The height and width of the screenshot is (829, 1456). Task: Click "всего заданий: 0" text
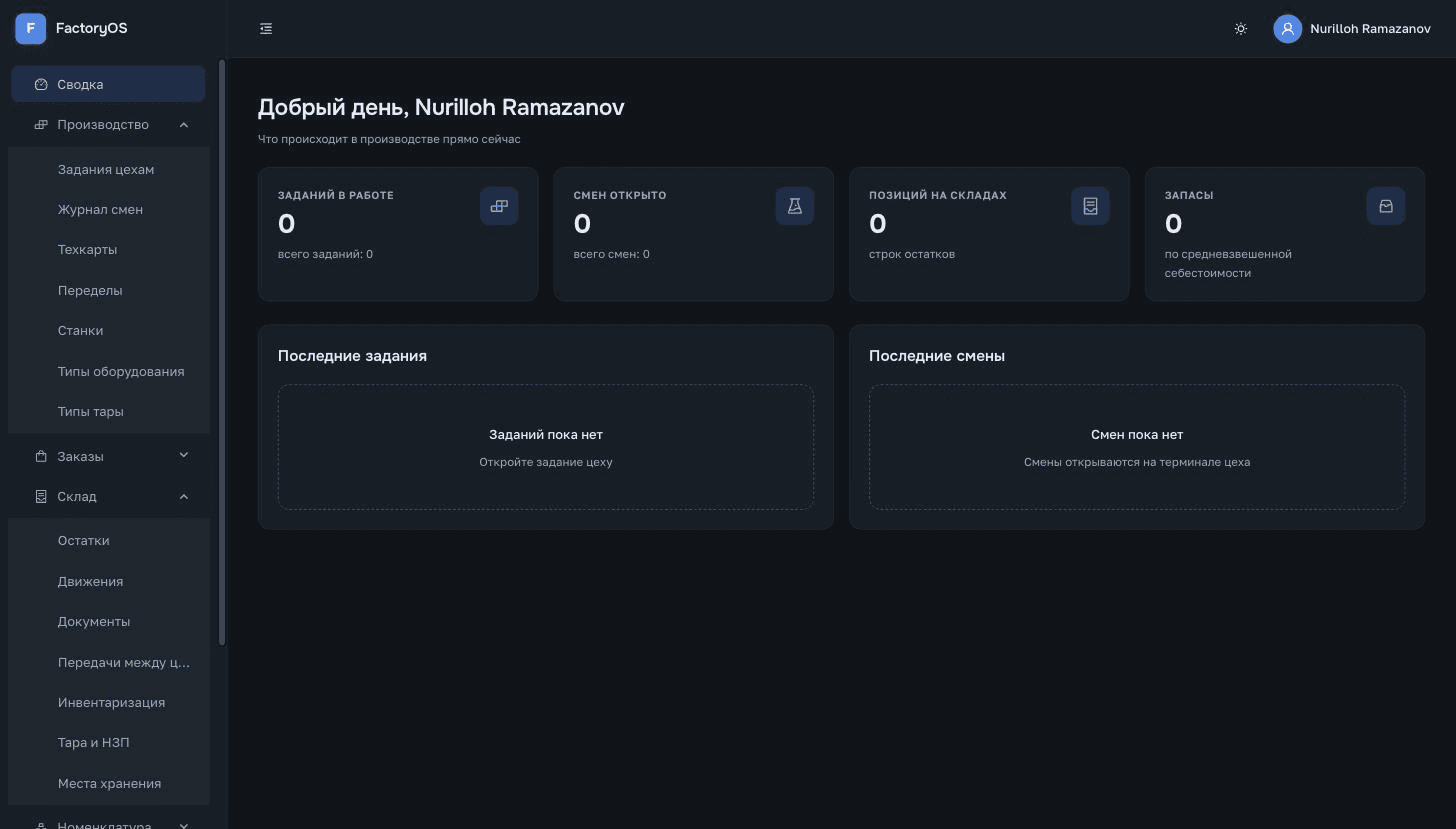coord(325,254)
